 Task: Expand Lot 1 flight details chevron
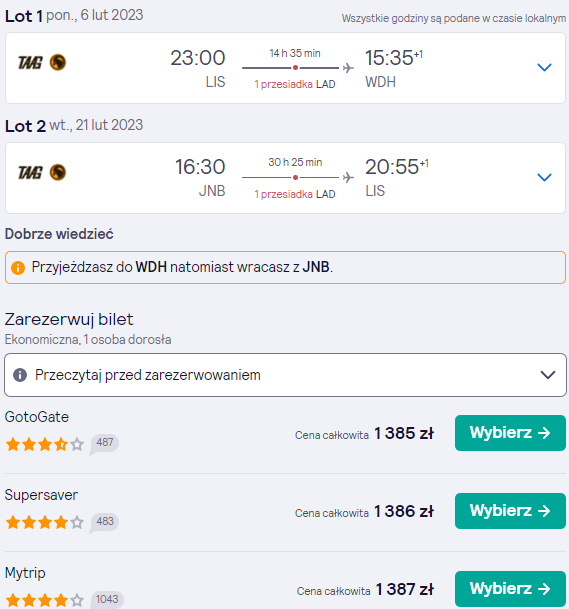coord(544,67)
